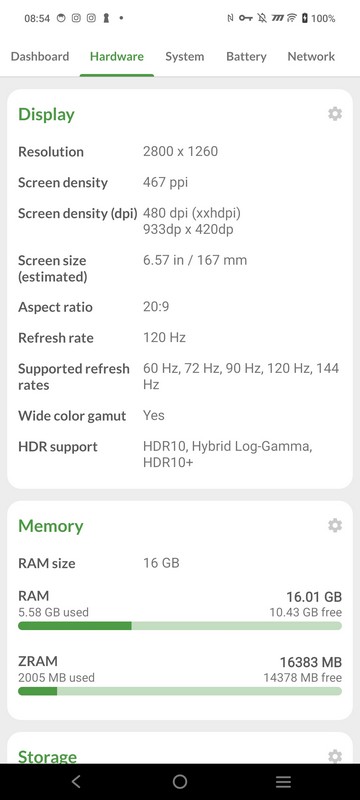Tap the Wi-Fi icon in the status bar
The image size is (360, 800).
[292, 18]
